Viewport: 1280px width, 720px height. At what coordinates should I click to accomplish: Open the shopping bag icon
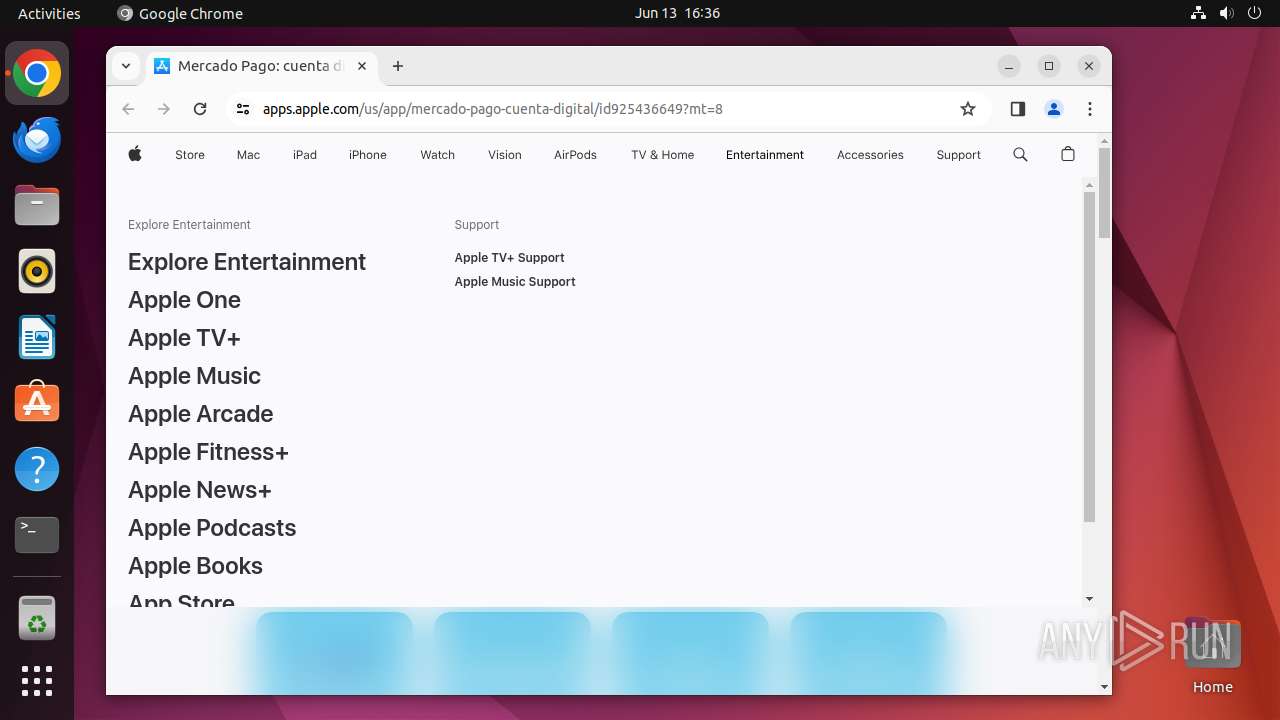(x=1068, y=154)
